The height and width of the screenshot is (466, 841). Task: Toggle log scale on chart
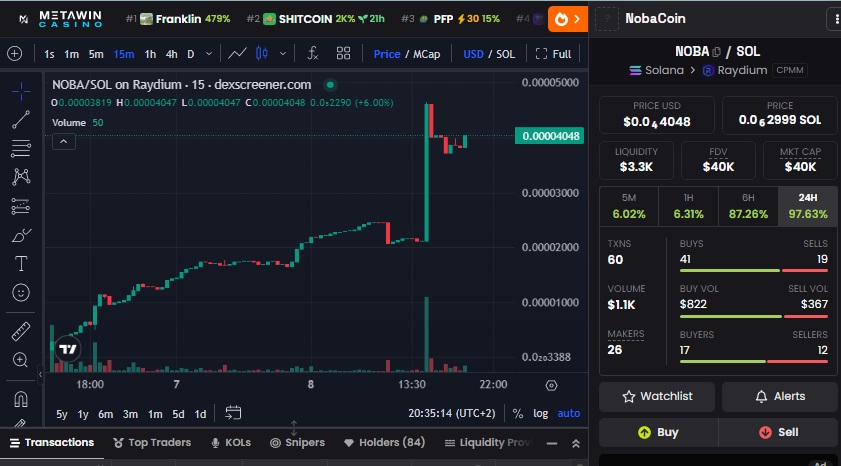coord(541,413)
